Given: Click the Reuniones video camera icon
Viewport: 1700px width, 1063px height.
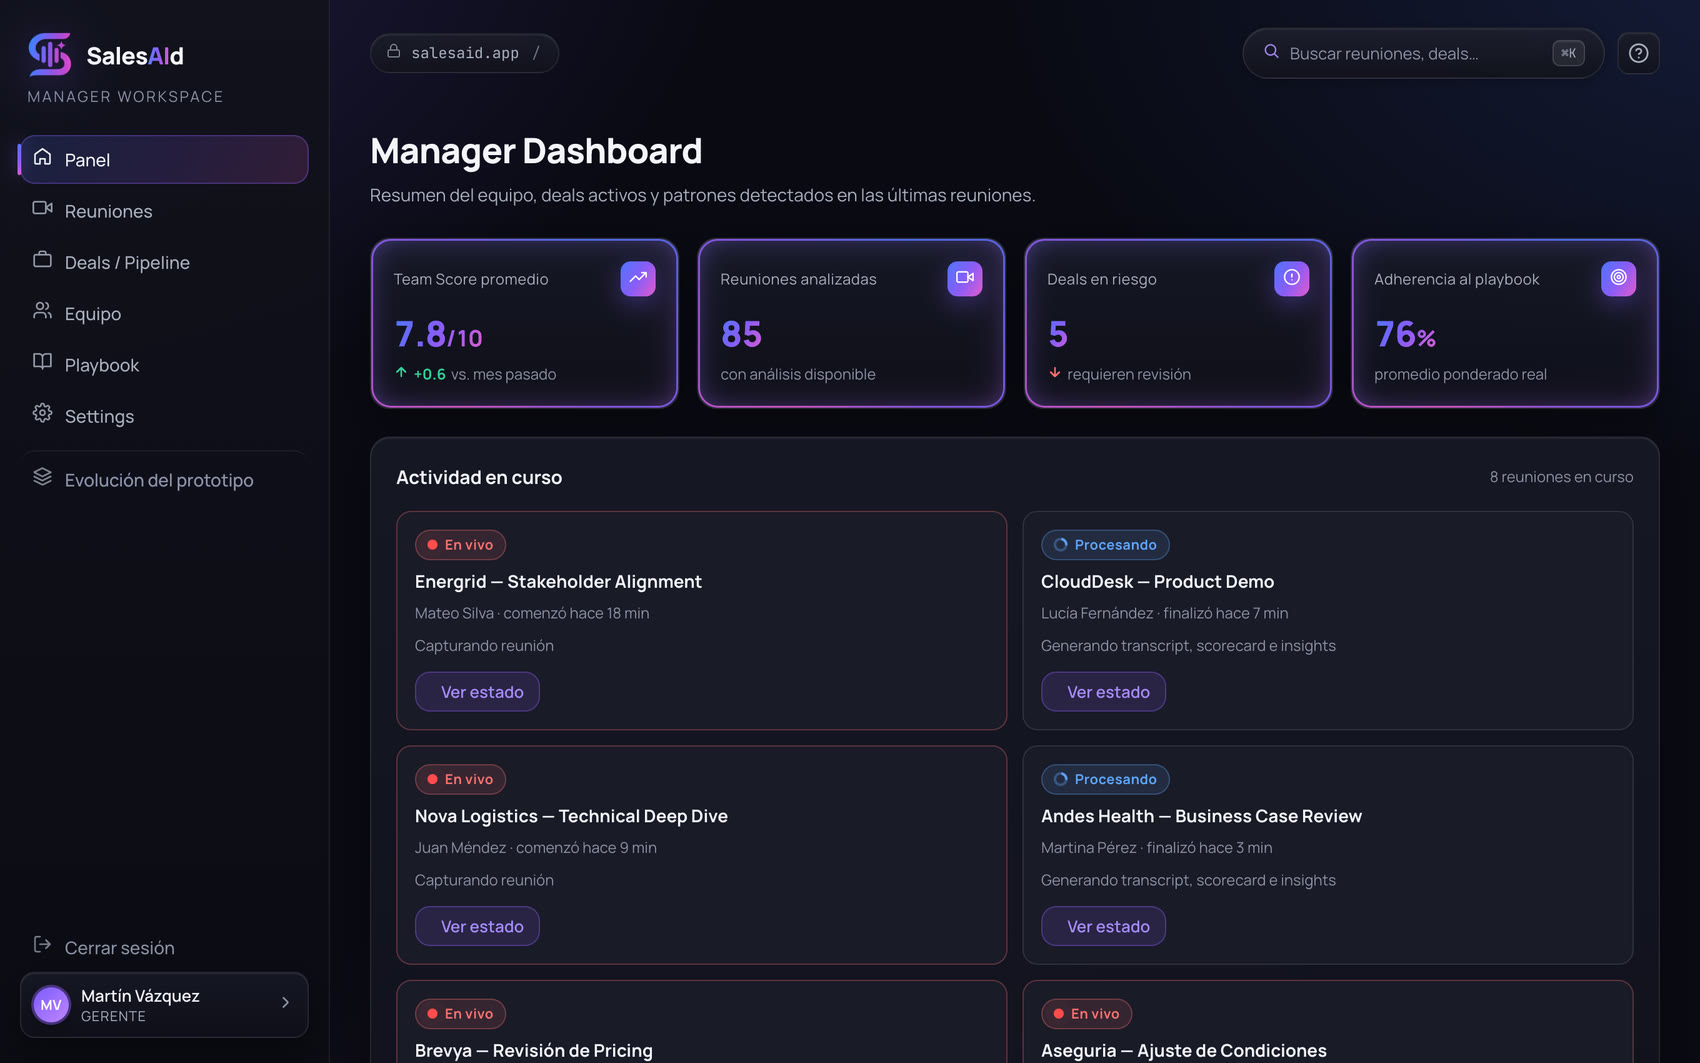Looking at the screenshot, I should (x=42, y=208).
